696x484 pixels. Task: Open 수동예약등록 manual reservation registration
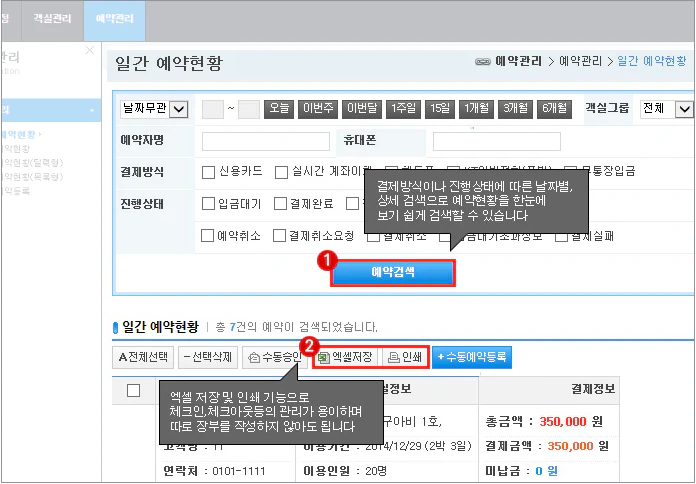(472, 357)
